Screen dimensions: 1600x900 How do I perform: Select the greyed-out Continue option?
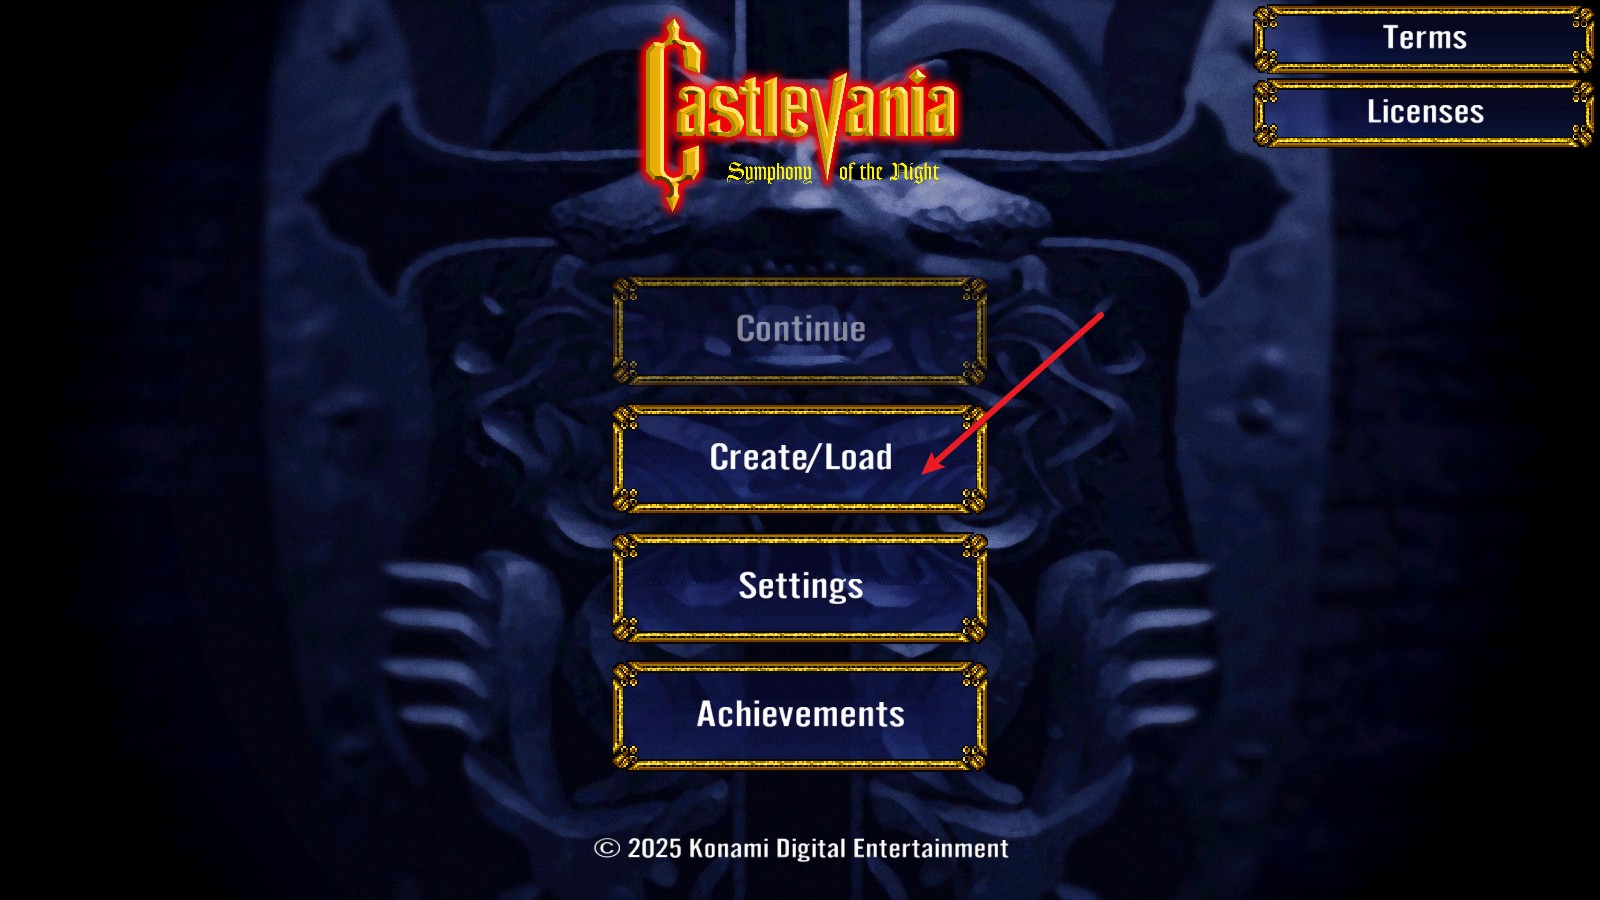pos(800,331)
